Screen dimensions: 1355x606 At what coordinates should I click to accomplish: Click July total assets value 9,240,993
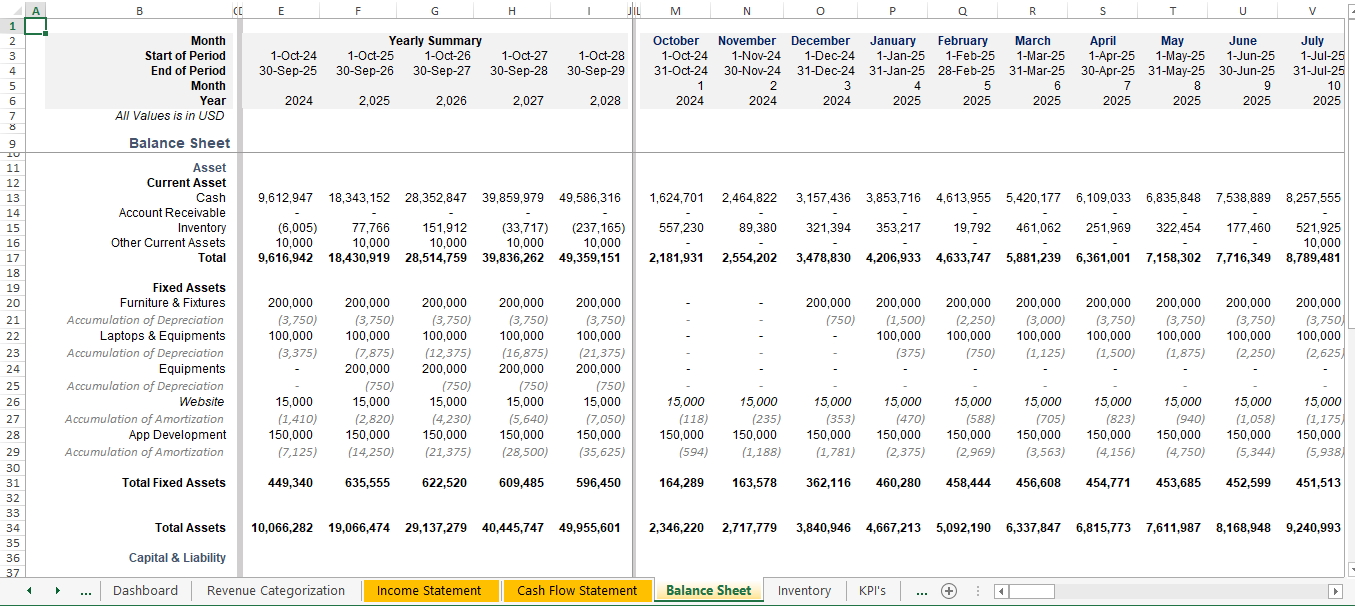click(1313, 528)
